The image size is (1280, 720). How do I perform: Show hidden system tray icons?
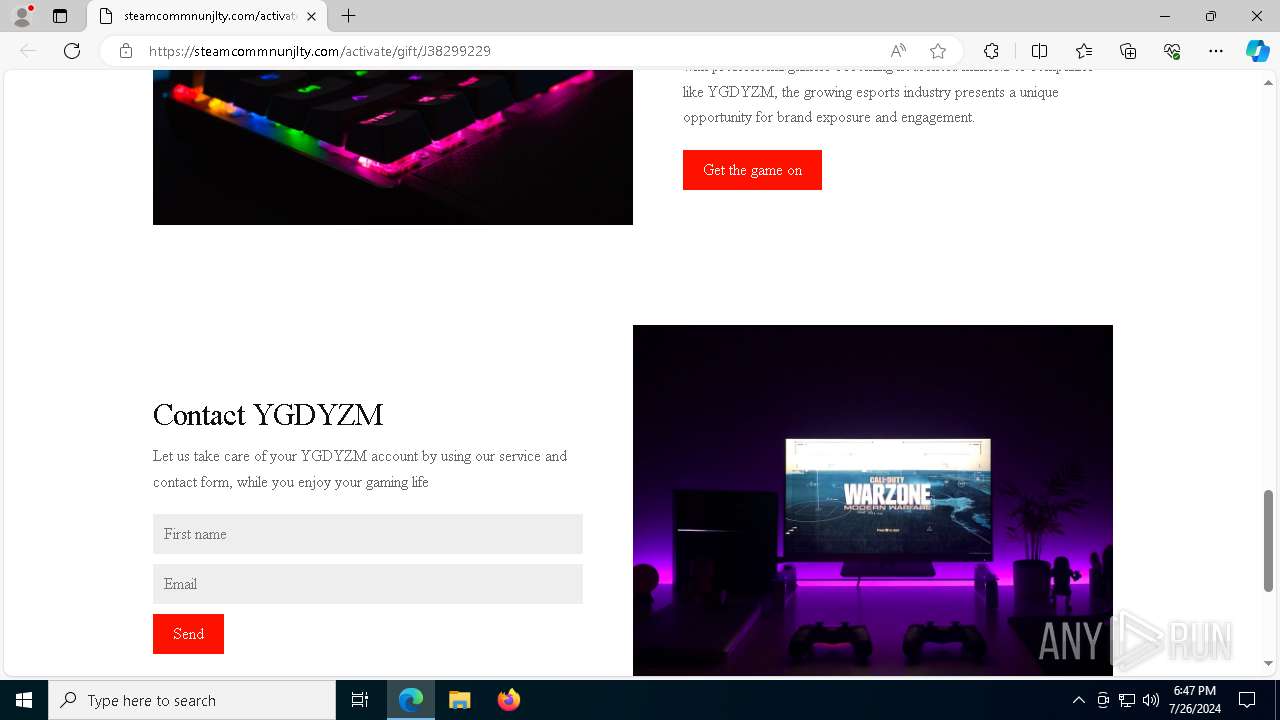(x=1078, y=700)
